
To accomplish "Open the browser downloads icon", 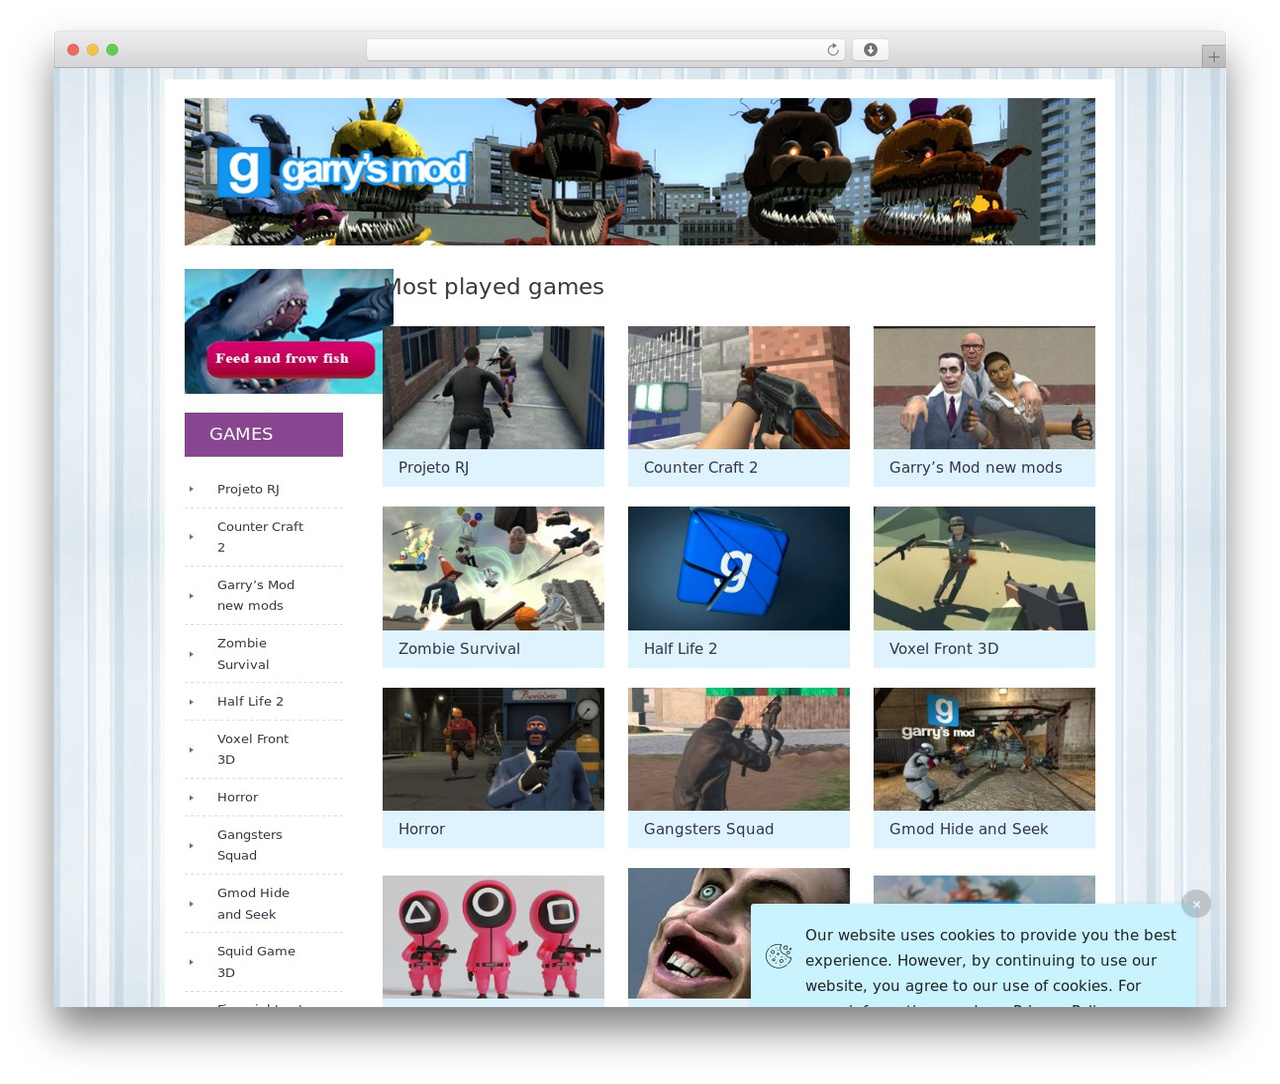I will 870,50.
